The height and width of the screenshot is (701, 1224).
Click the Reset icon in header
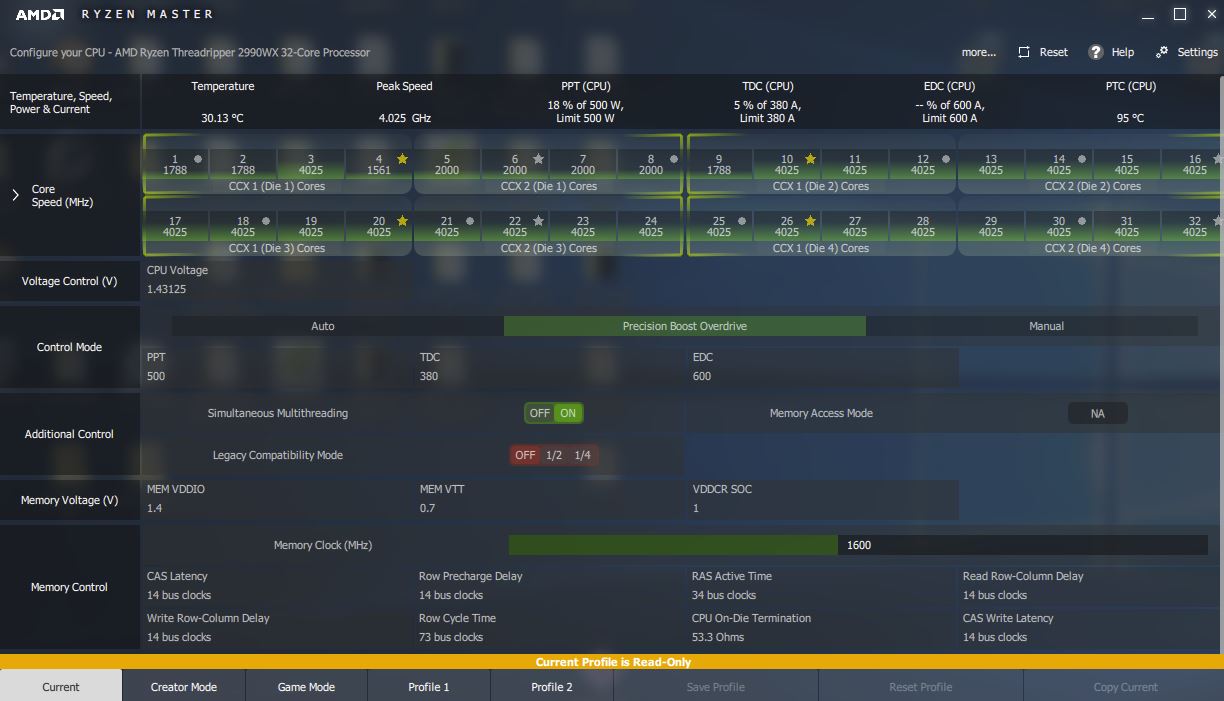point(1024,52)
